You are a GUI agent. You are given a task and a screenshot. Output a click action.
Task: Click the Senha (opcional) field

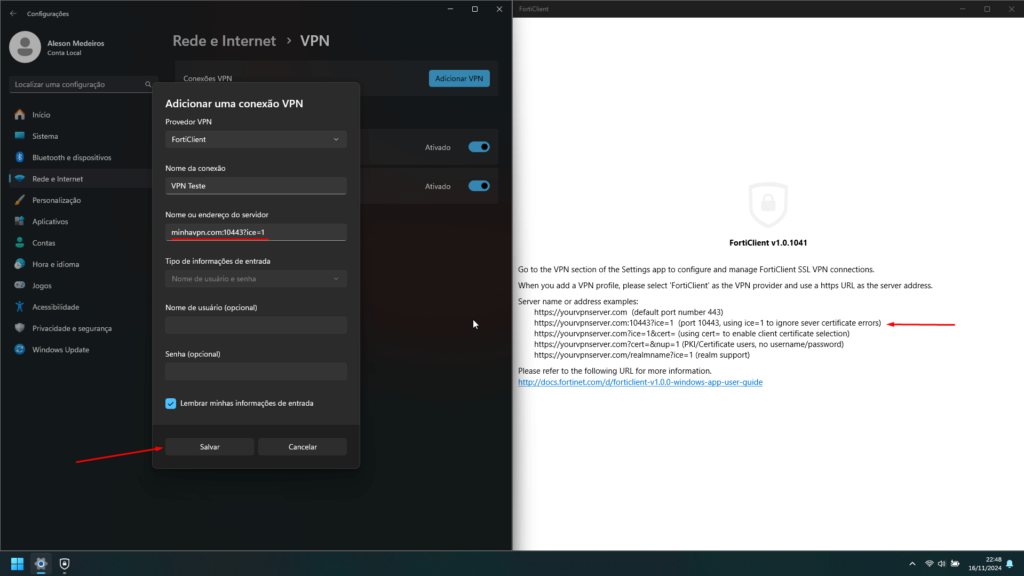(256, 372)
